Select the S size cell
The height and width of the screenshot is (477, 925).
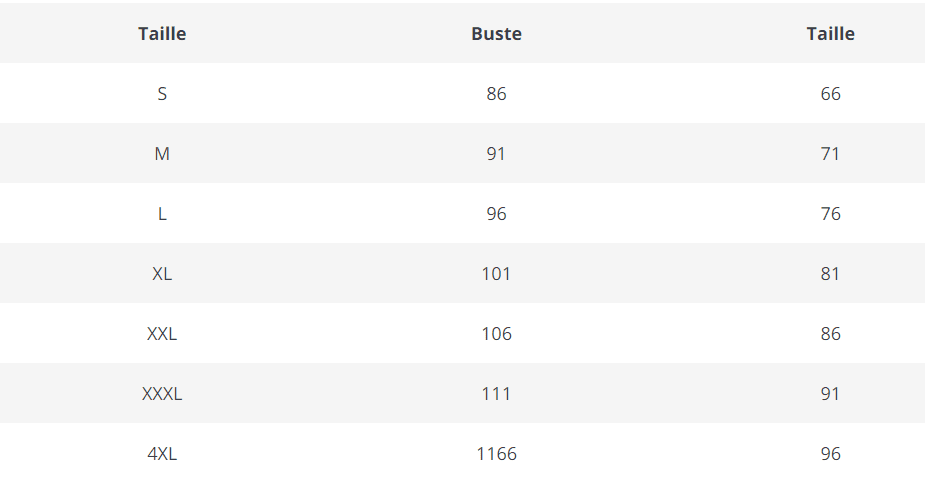pos(162,94)
